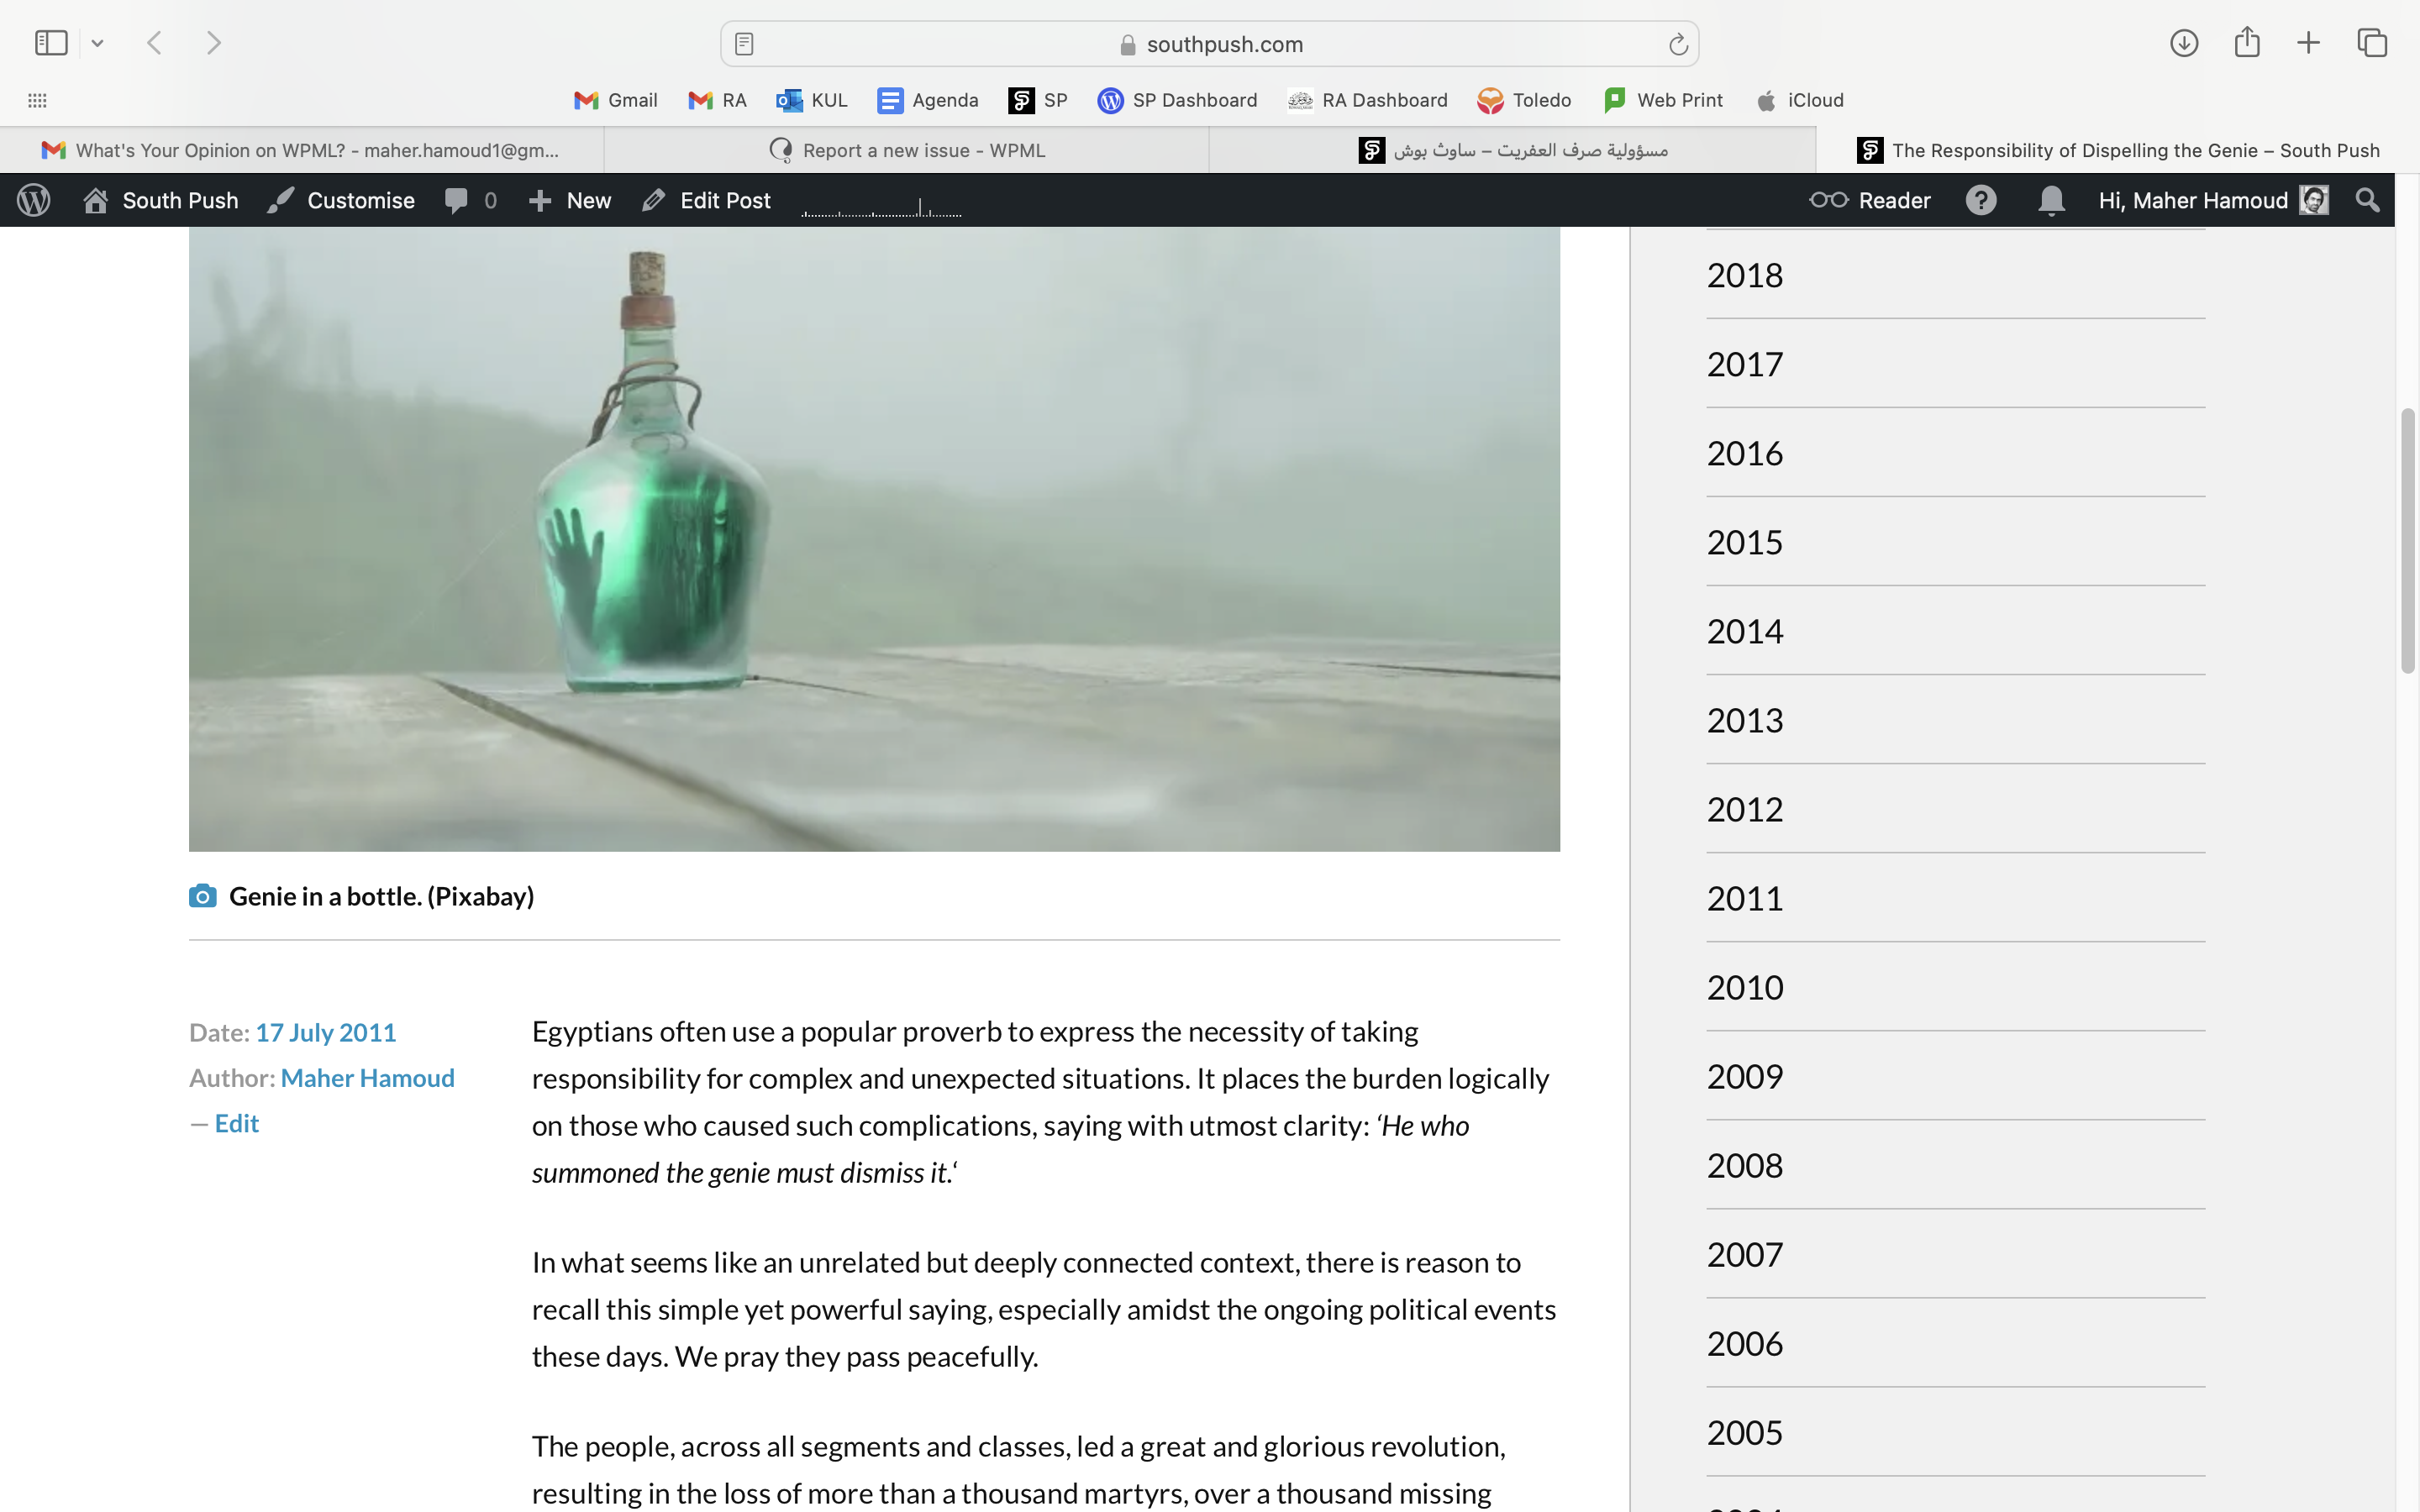The width and height of the screenshot is (2420, 1512).
Task: Open the favorites grid icon
Action: (x=37, y=100)
